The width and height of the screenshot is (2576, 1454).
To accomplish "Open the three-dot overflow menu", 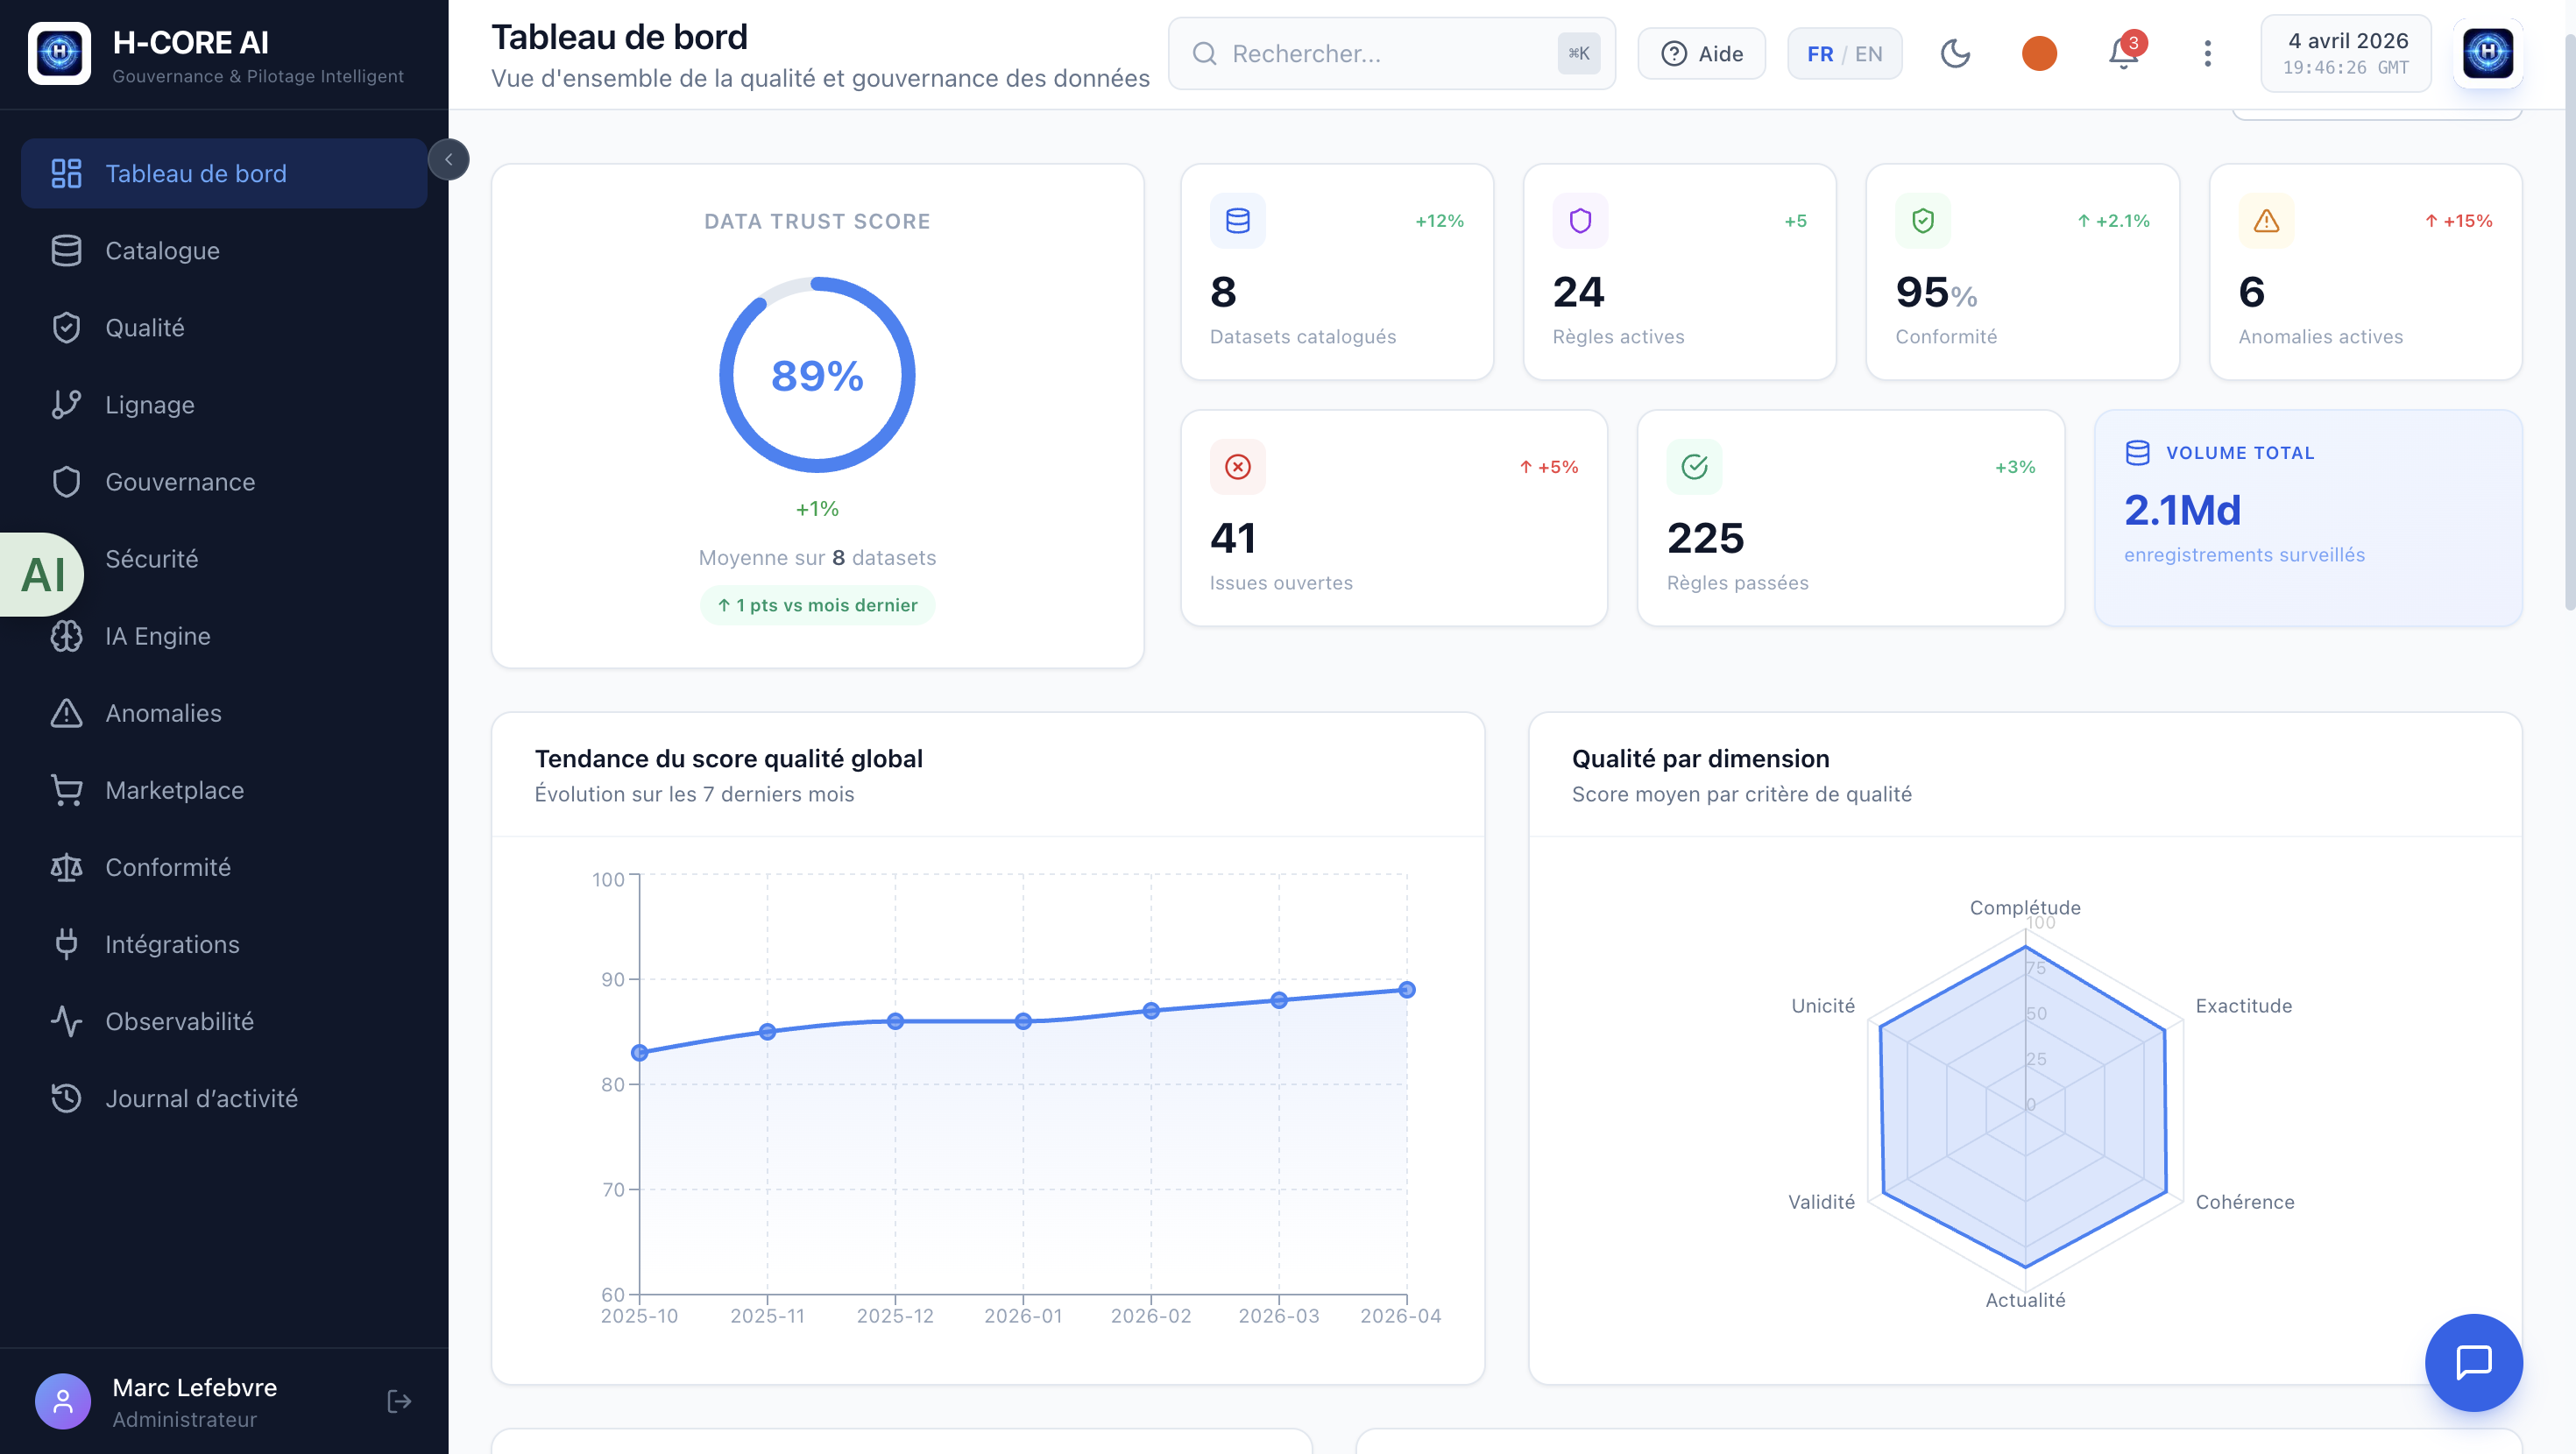I will pos(2207,53).
